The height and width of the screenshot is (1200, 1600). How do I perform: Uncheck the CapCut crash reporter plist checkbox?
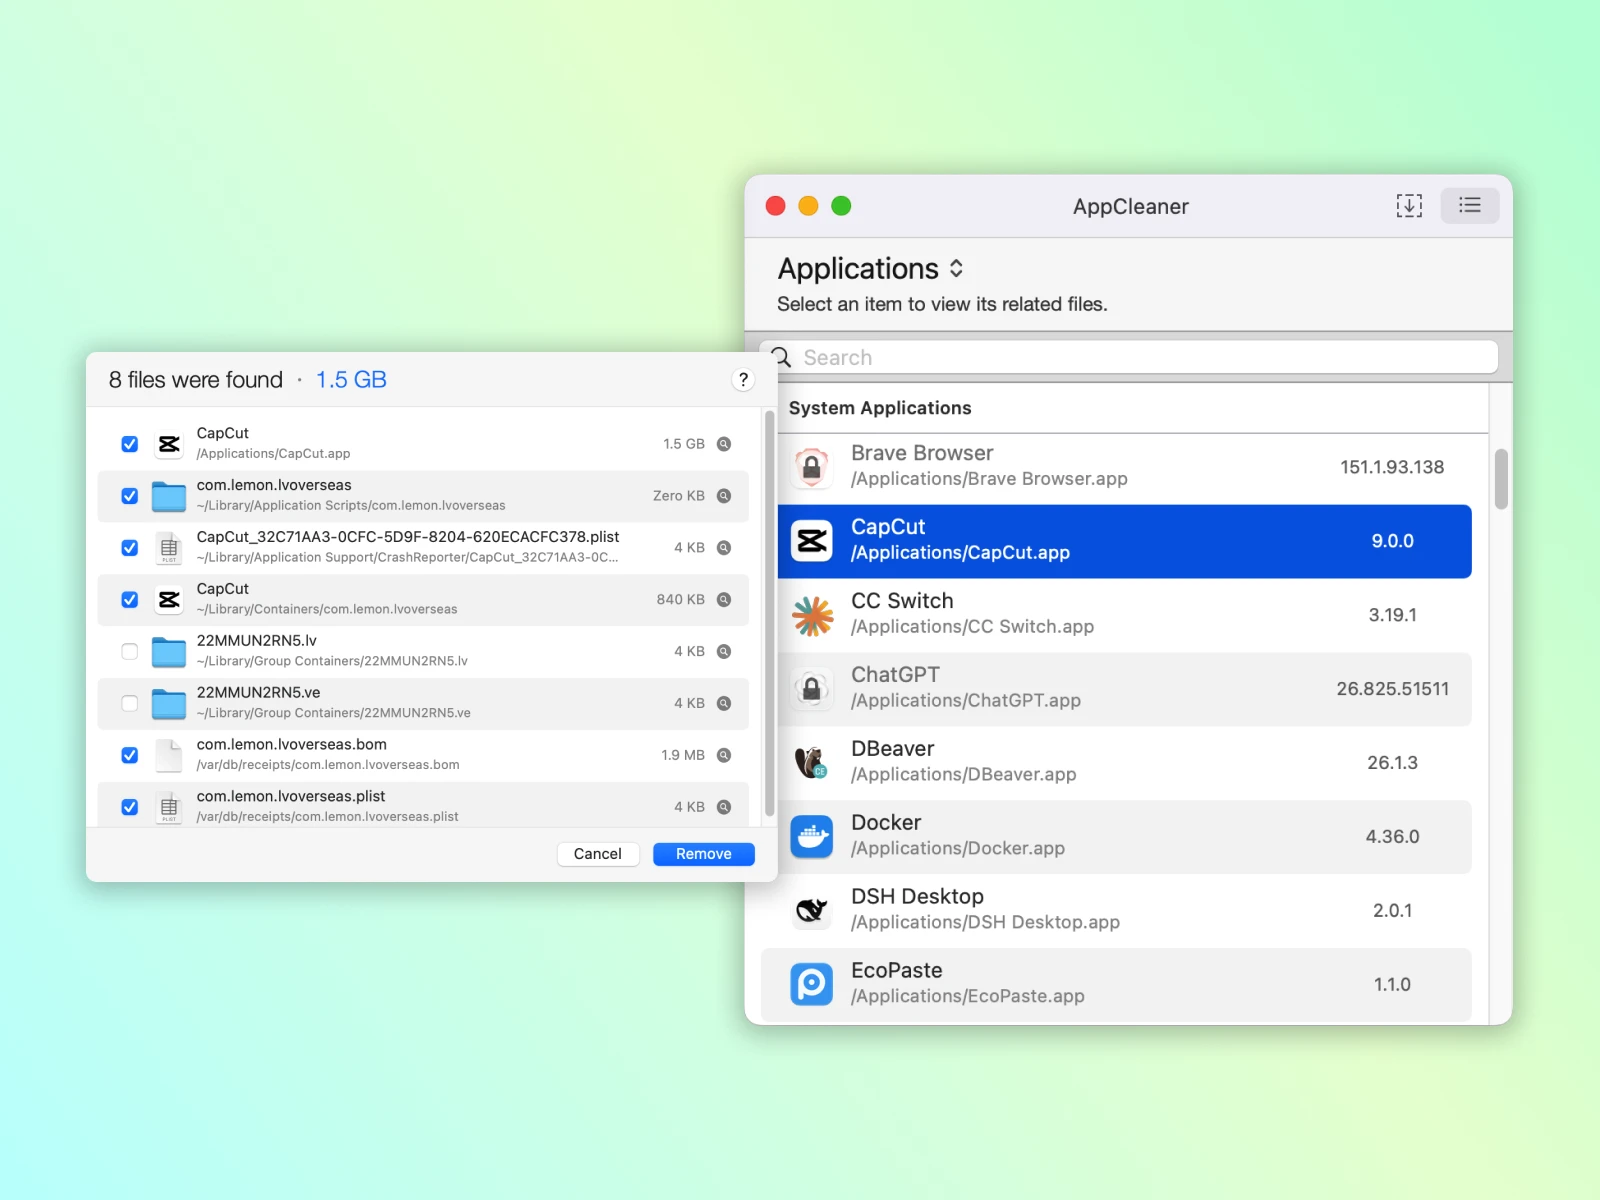tap(130, 548)
